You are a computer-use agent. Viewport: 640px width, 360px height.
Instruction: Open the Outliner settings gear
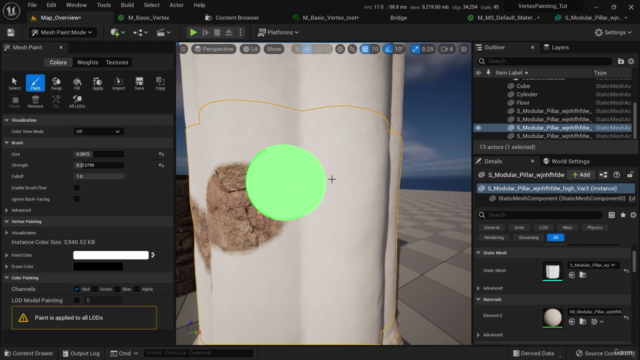(631, 61)
